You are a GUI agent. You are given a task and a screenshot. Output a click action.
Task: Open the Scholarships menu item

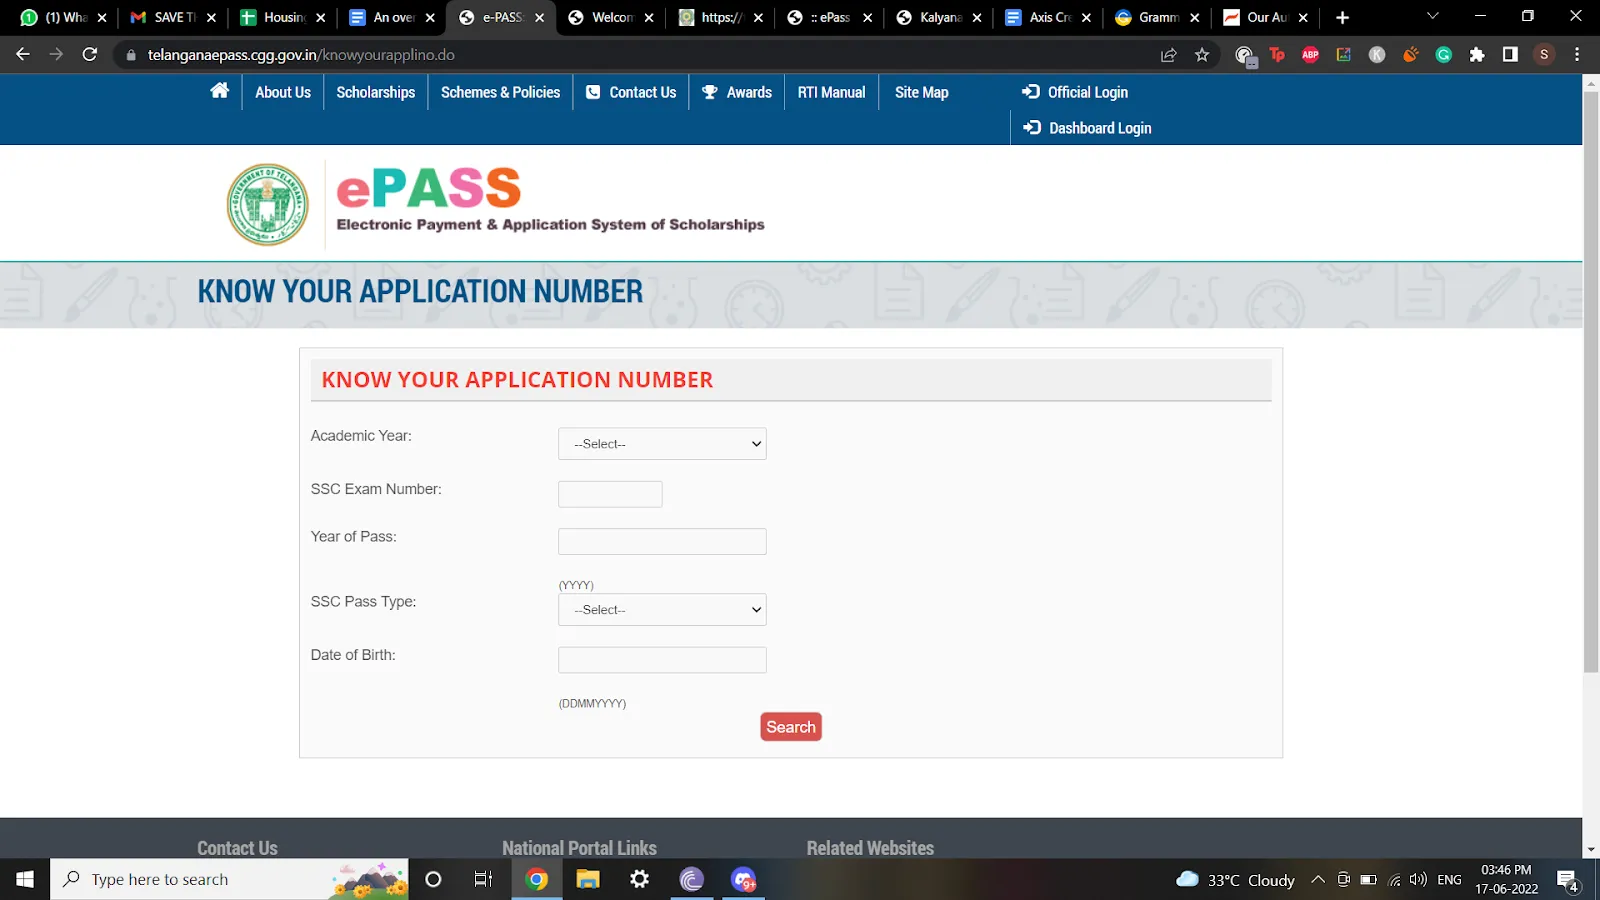[x=375, y=92]
